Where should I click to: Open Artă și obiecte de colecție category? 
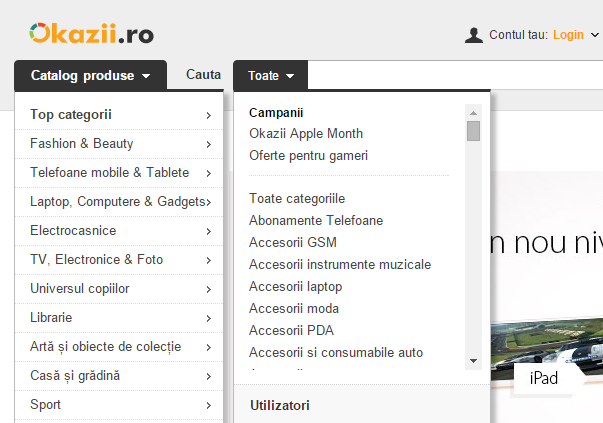point(119,347)
